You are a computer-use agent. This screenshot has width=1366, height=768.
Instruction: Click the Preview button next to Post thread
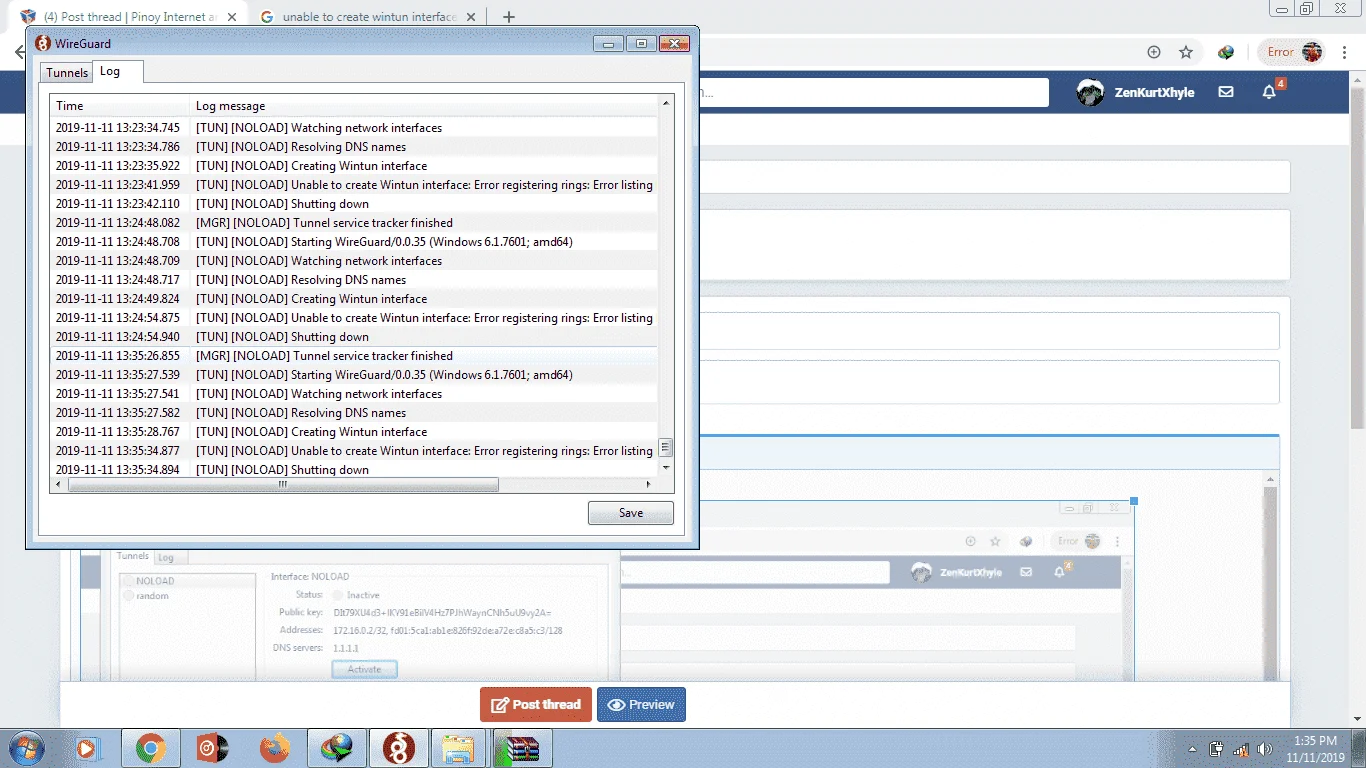pos(641,705)
